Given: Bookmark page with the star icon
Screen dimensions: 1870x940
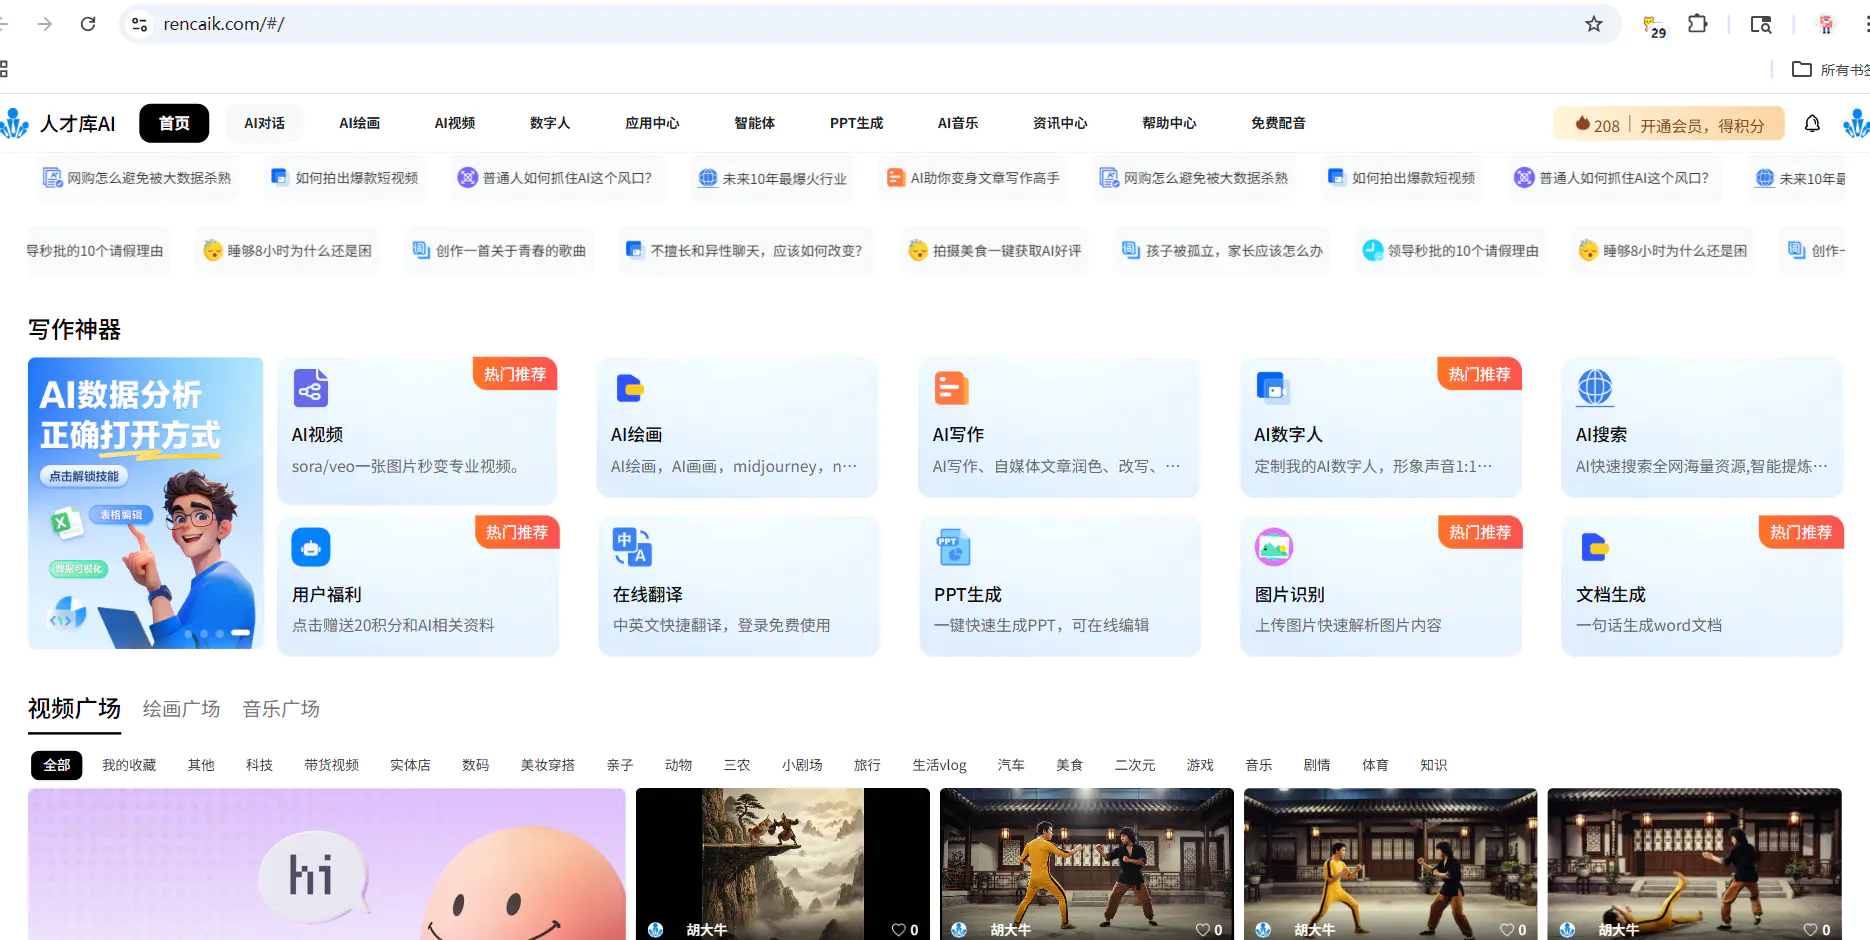Looking at the screenshot, I should [1594, 24].
